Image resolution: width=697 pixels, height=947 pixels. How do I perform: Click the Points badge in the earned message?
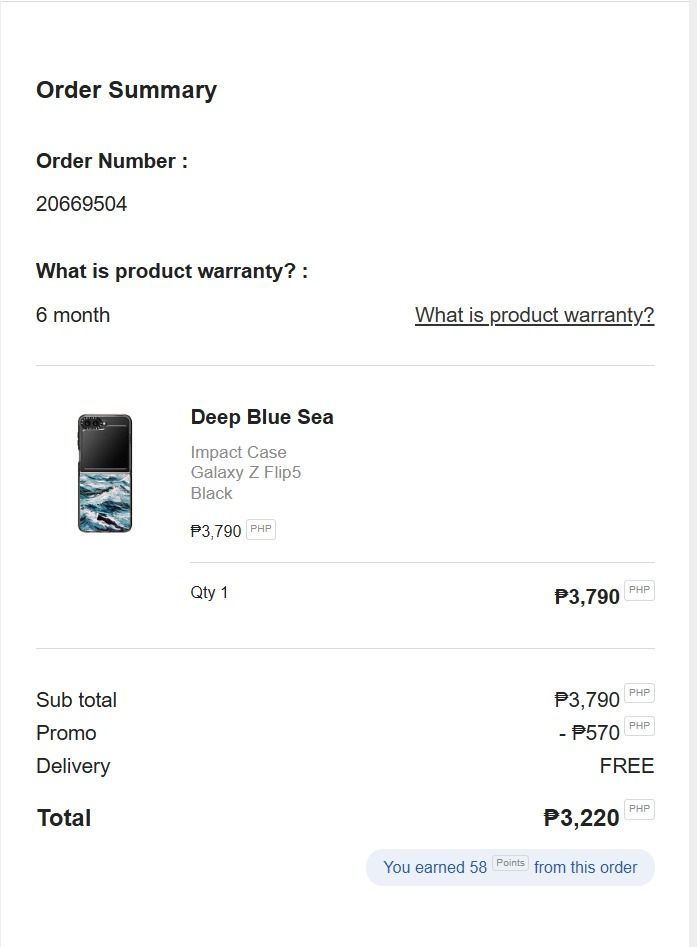(x=510, y=863)
